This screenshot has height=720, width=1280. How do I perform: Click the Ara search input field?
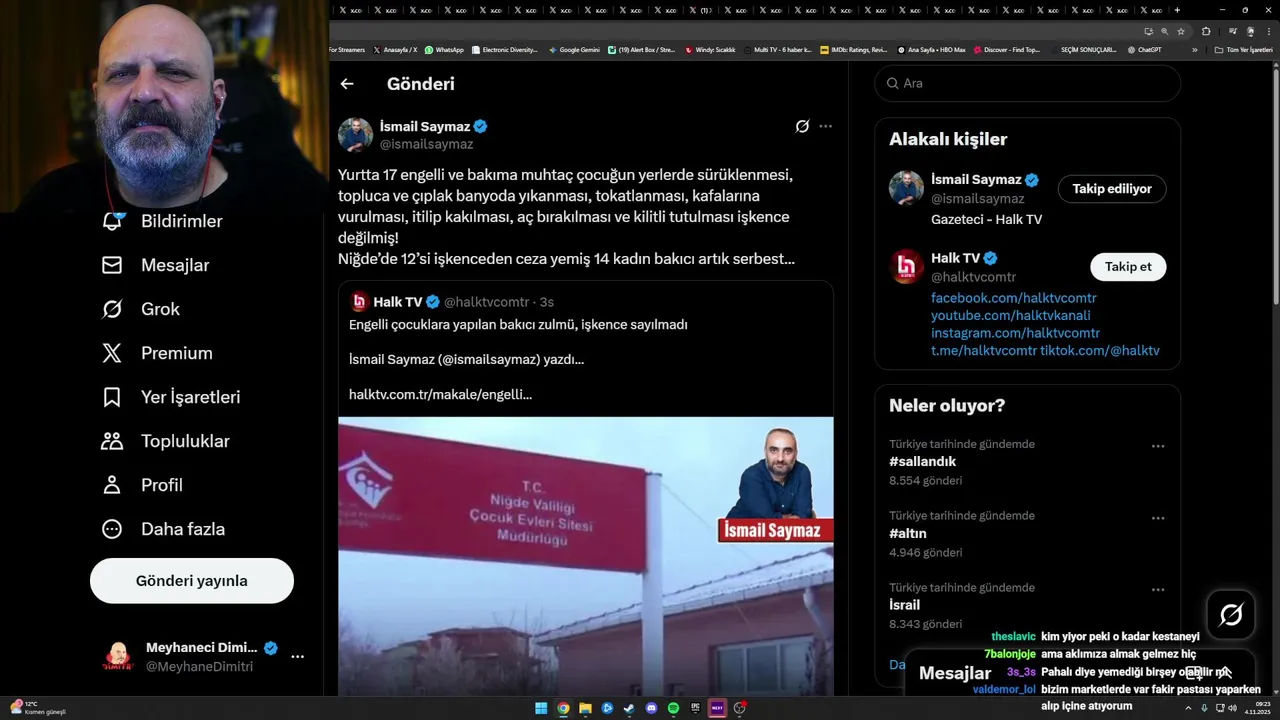coord(1028,83)
